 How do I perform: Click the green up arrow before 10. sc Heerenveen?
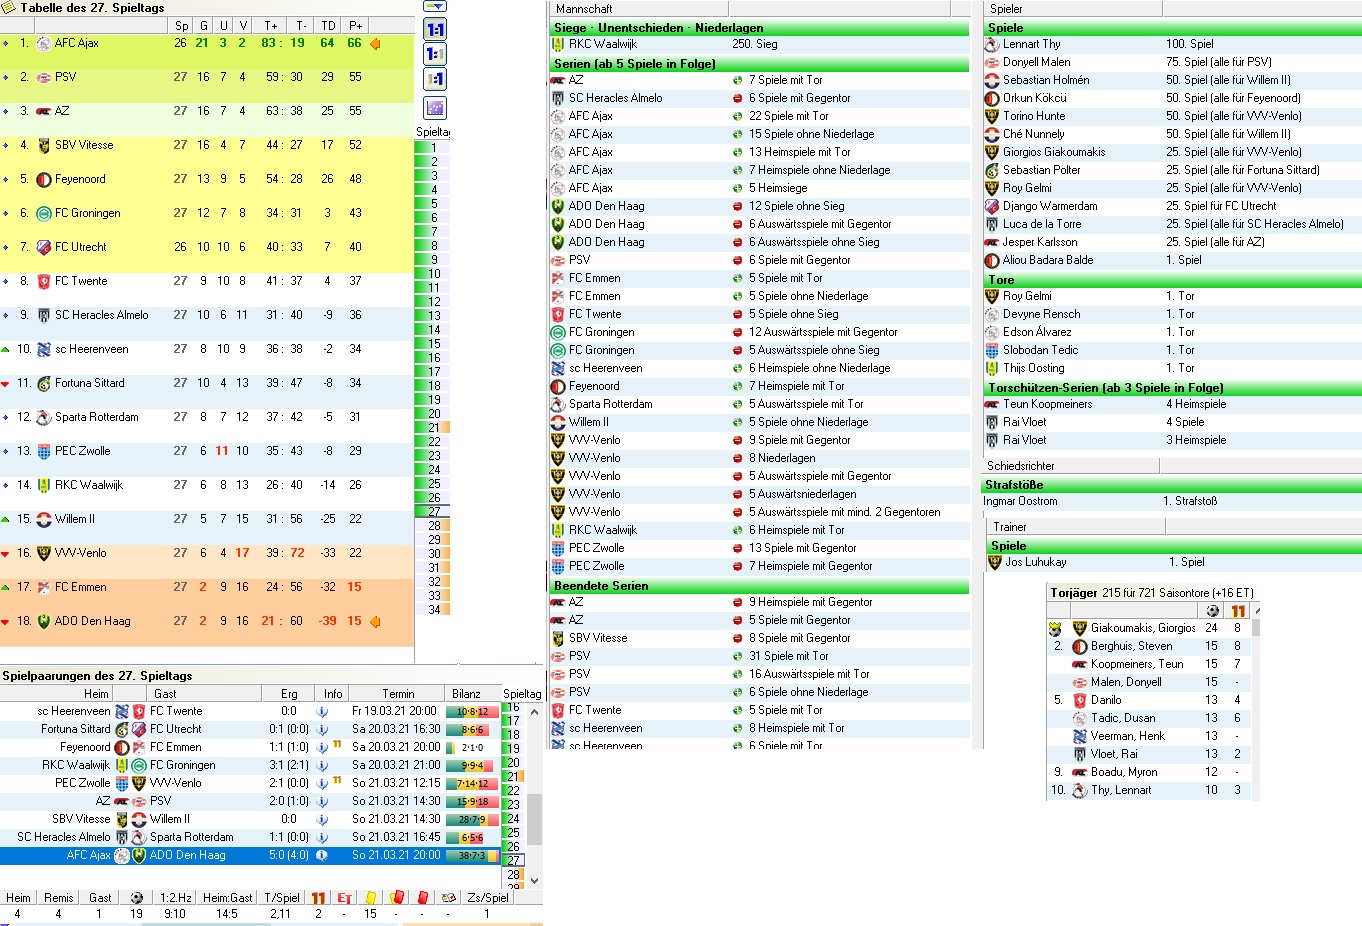coord(6,349)
